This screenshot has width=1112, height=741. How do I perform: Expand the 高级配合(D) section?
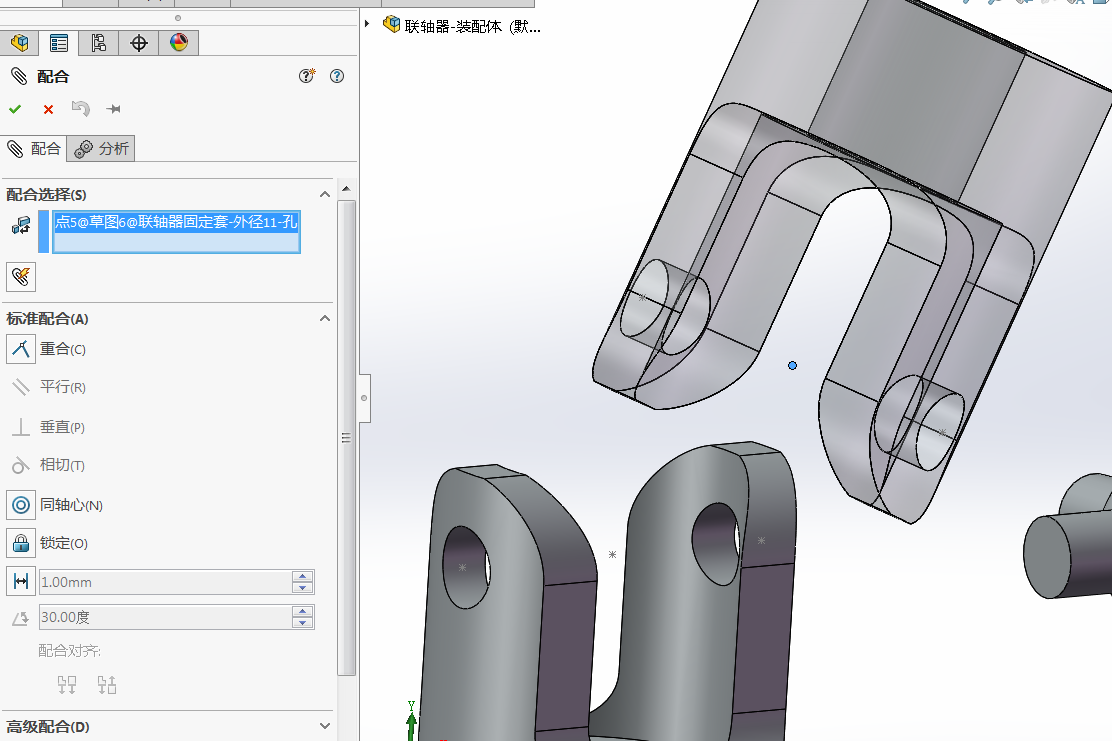tap(325, 726)
